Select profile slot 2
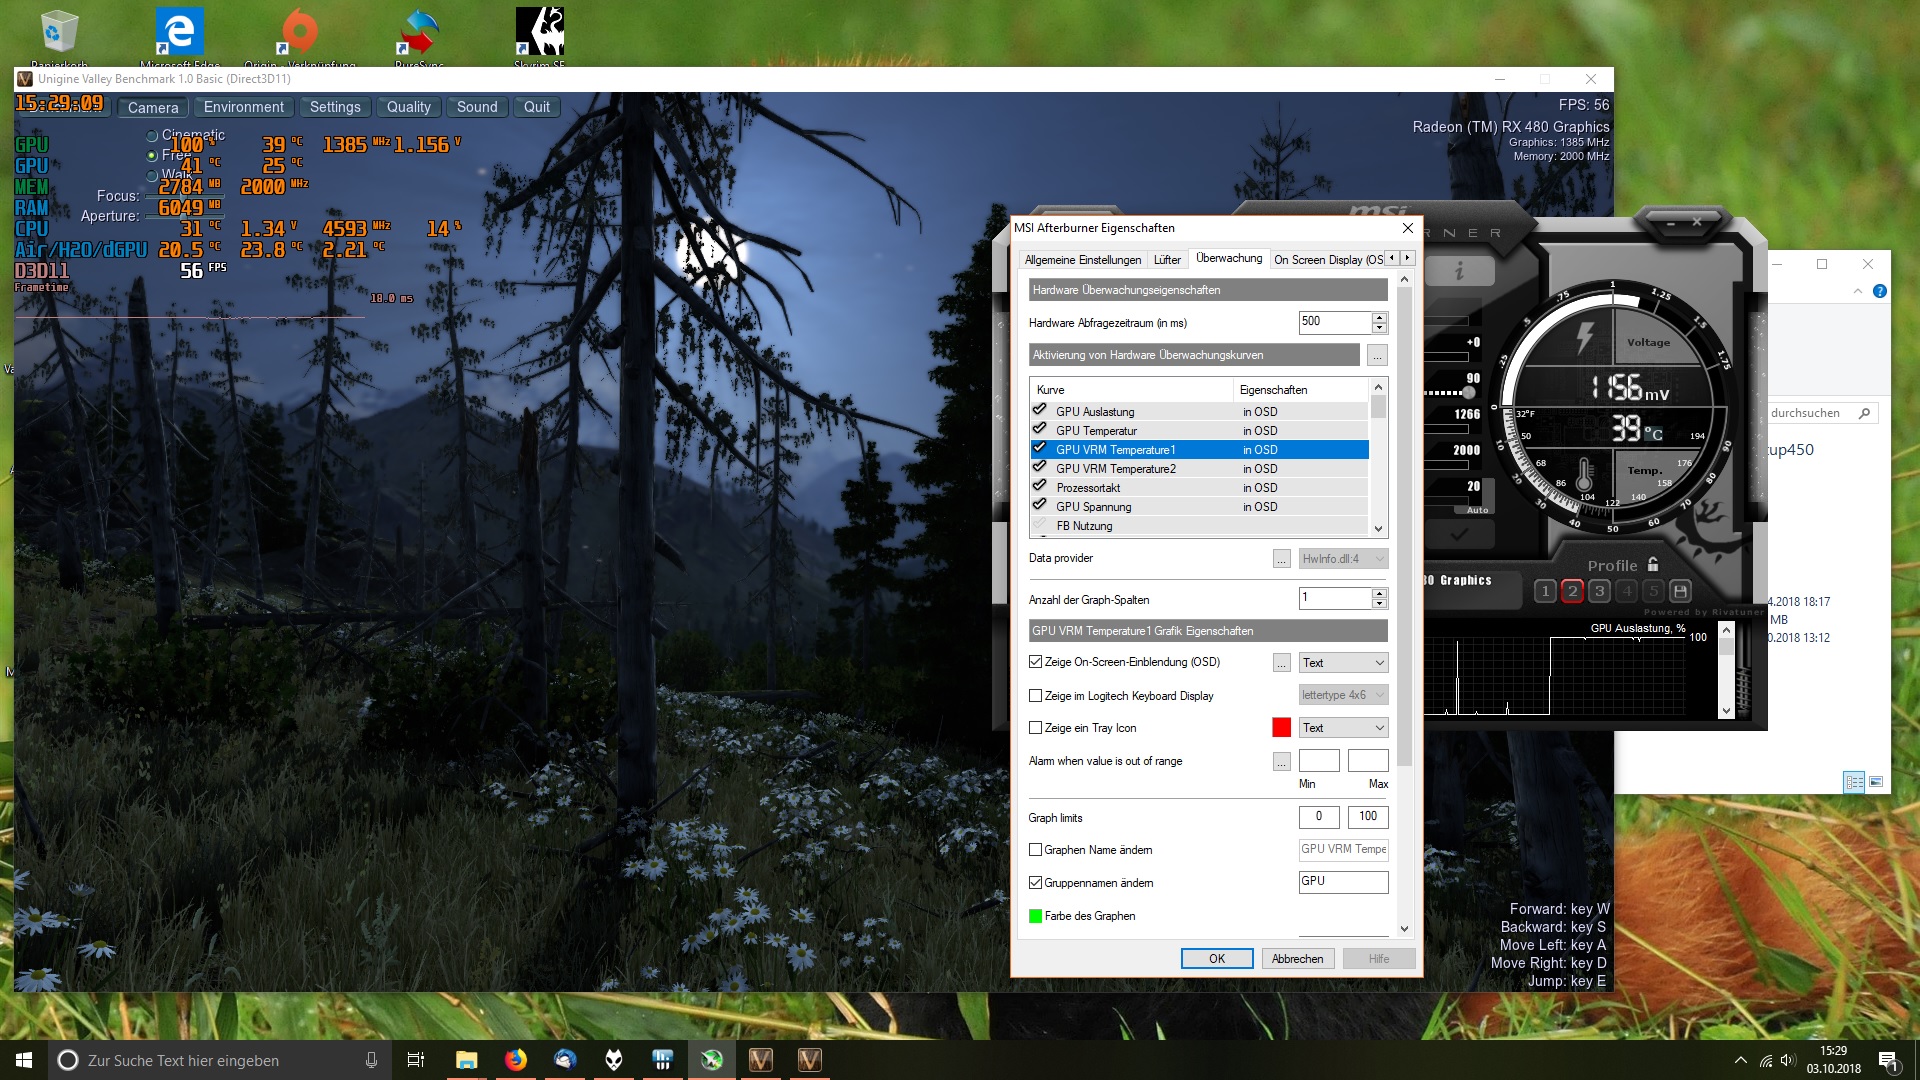Screen dimensions: 1920x1080 tap(1572, 591)
